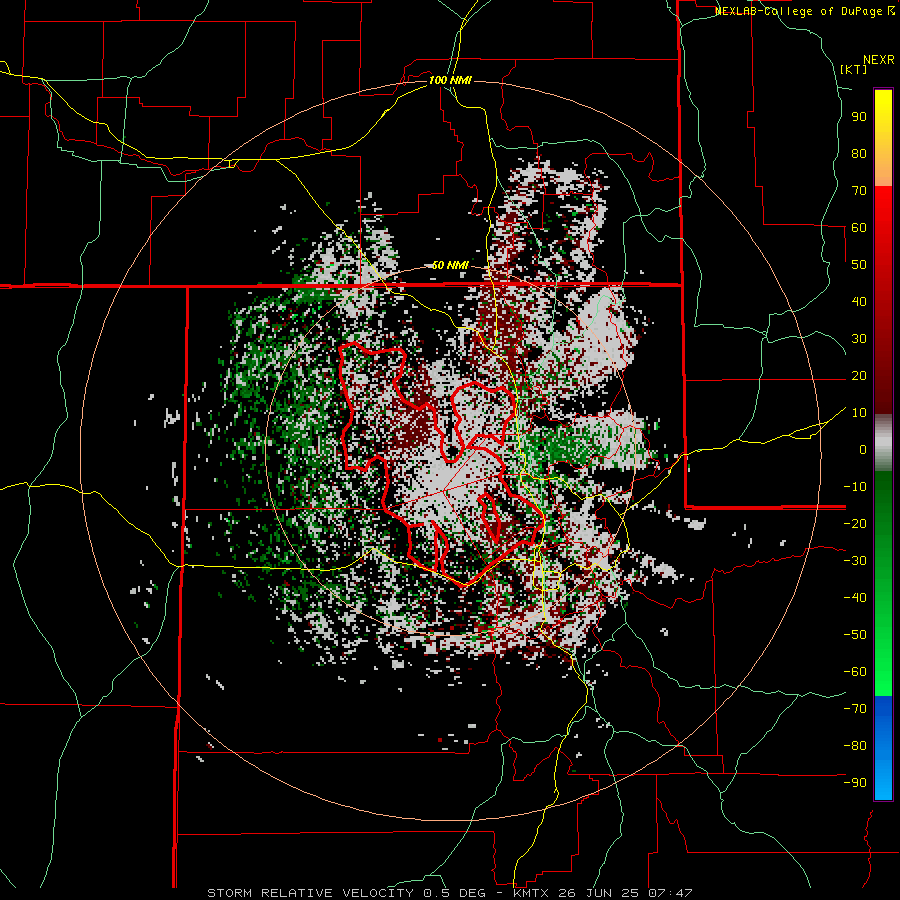Click the "100 NMI" range ring label
Viewport: 900px width, 900px height.
click(450, 80)
